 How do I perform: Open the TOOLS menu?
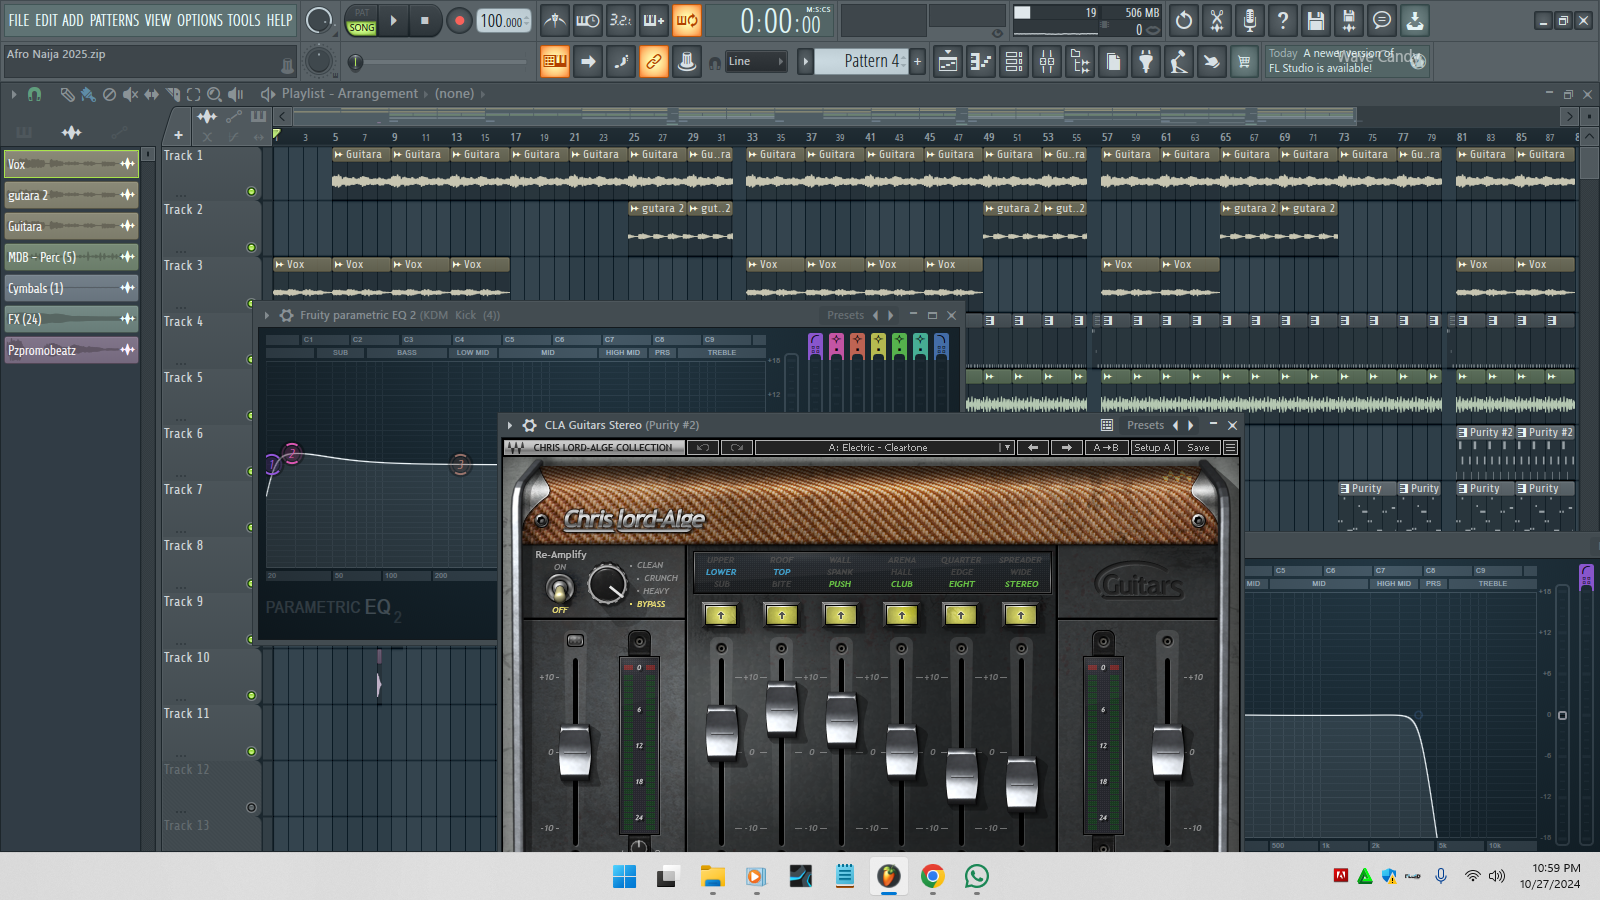[243, 20]
